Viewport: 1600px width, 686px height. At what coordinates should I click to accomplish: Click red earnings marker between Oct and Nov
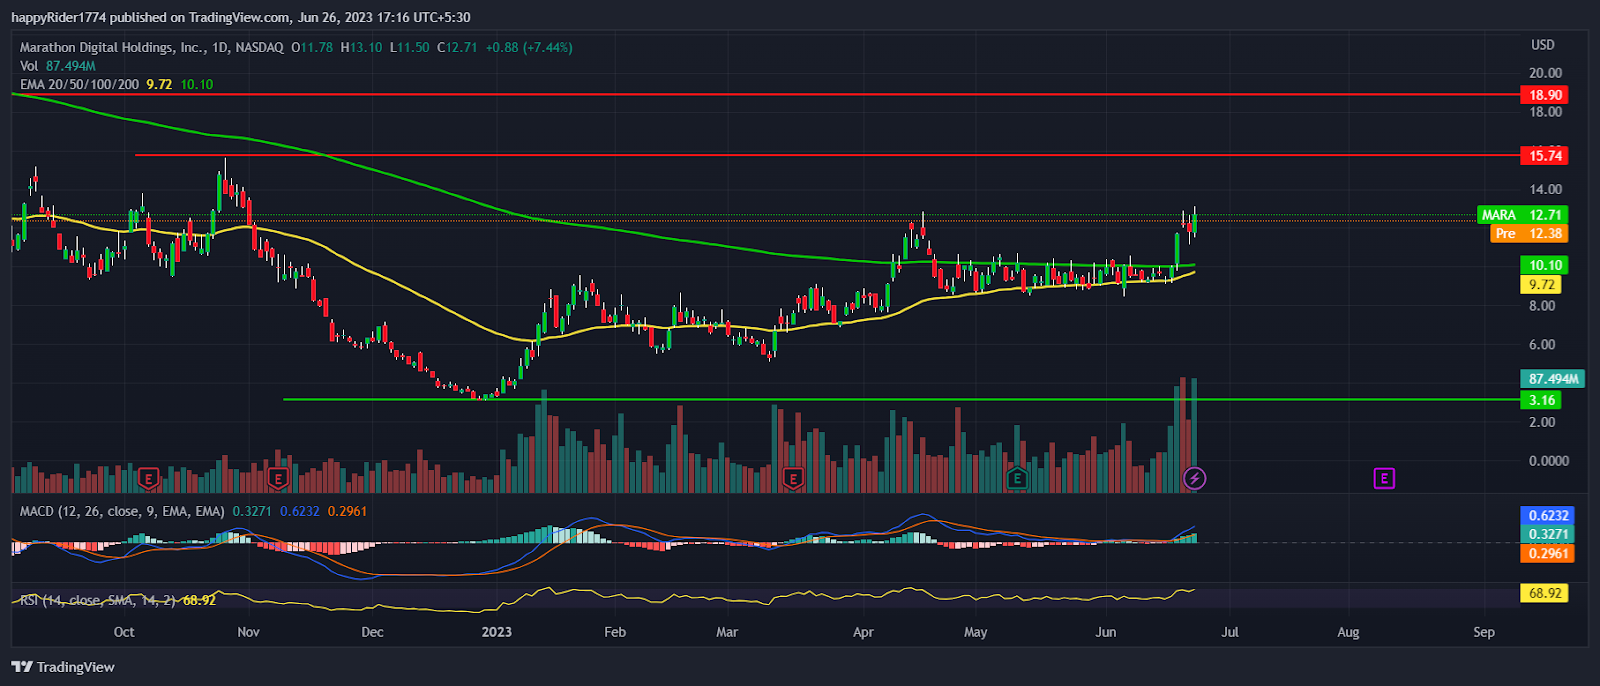pos(149,479)
